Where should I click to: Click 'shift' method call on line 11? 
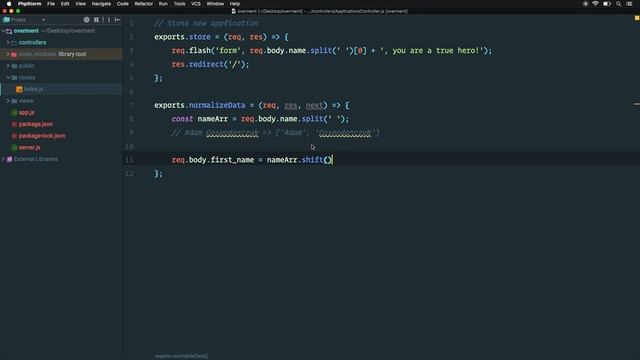pyautogui.click(x=313, y=160)
